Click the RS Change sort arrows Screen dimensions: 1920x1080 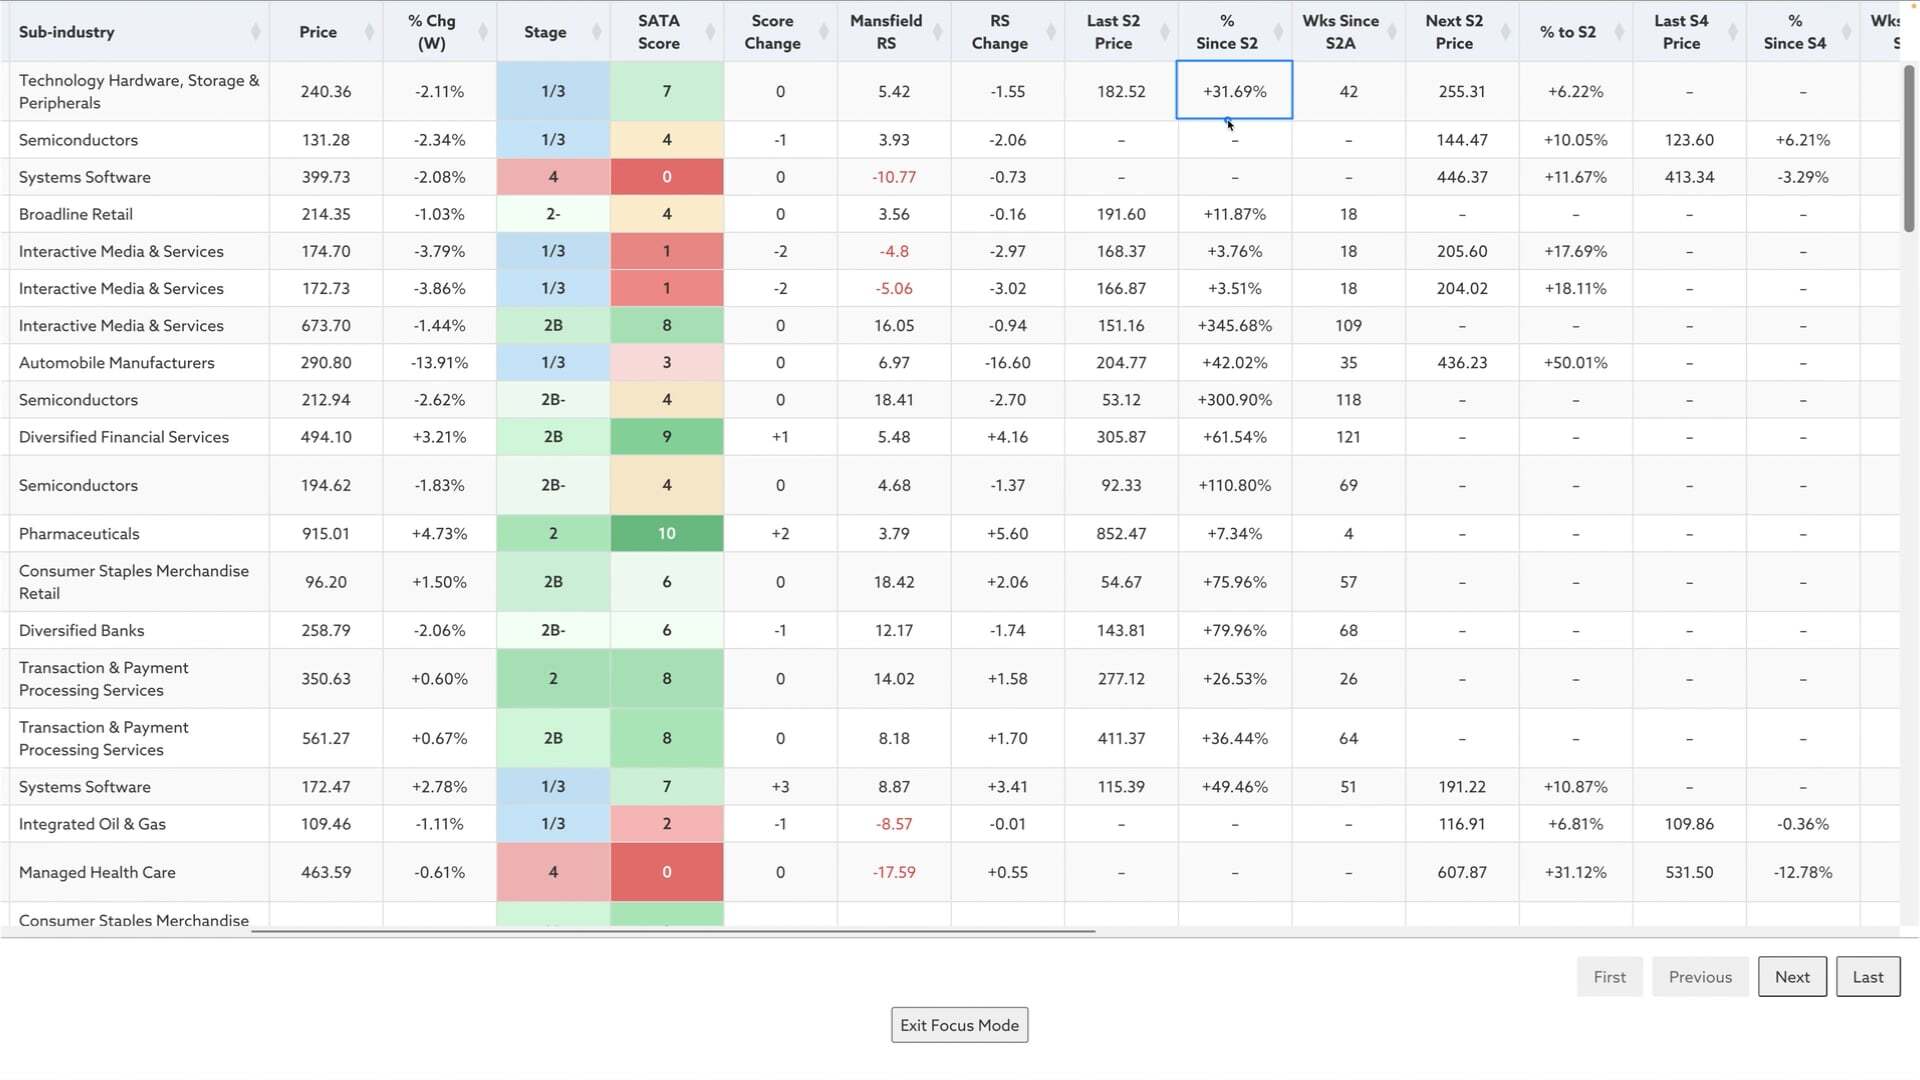coord(1051,32)
